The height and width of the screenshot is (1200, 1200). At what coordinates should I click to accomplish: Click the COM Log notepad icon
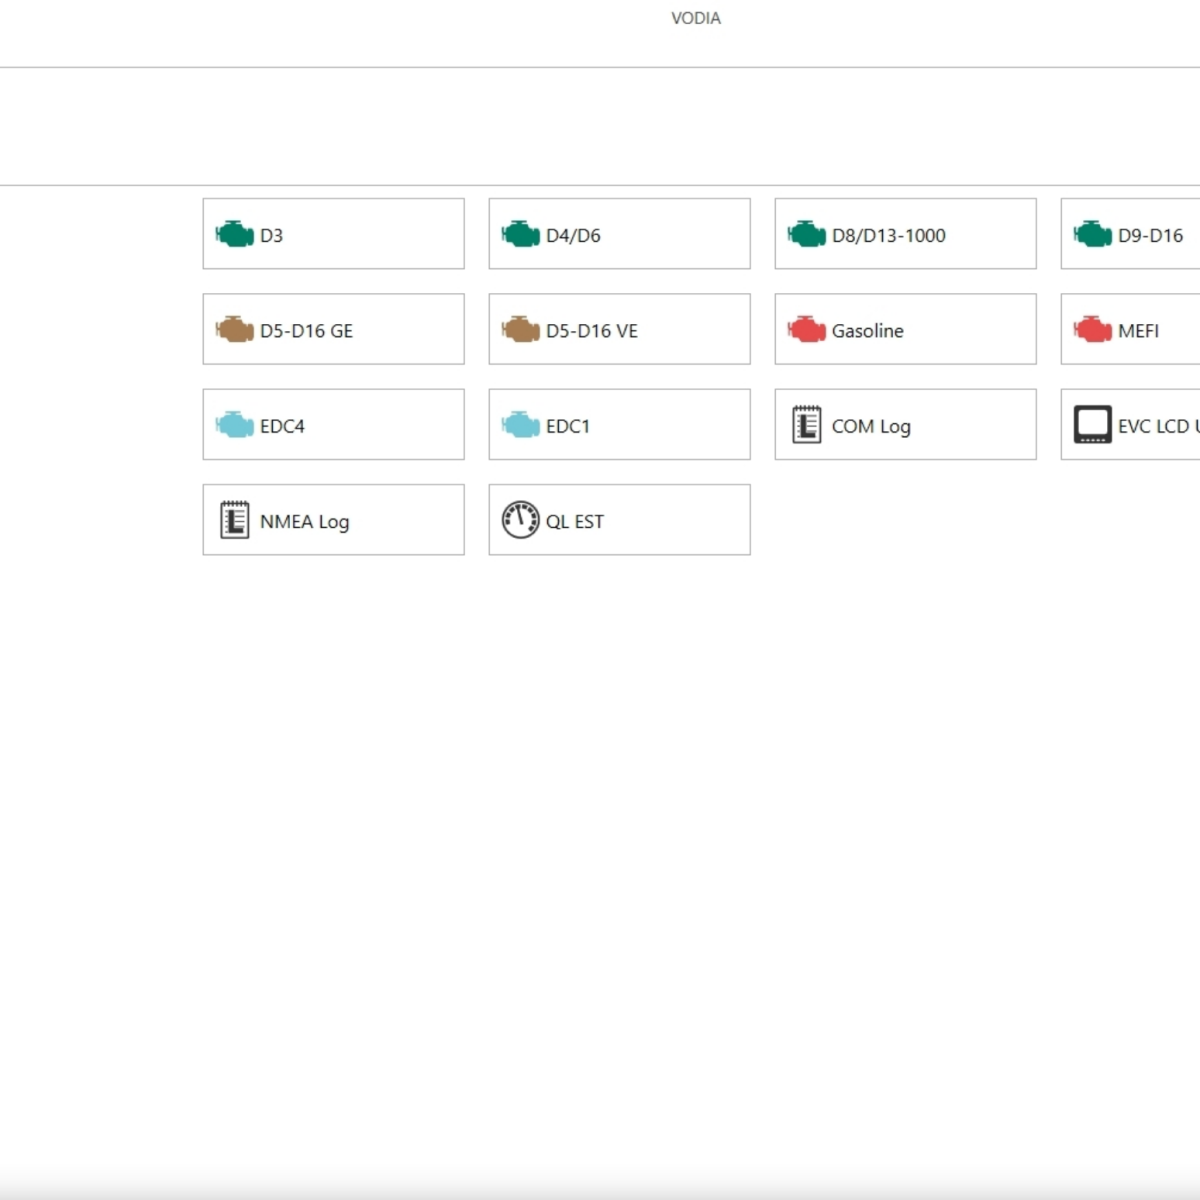[807, 425]
